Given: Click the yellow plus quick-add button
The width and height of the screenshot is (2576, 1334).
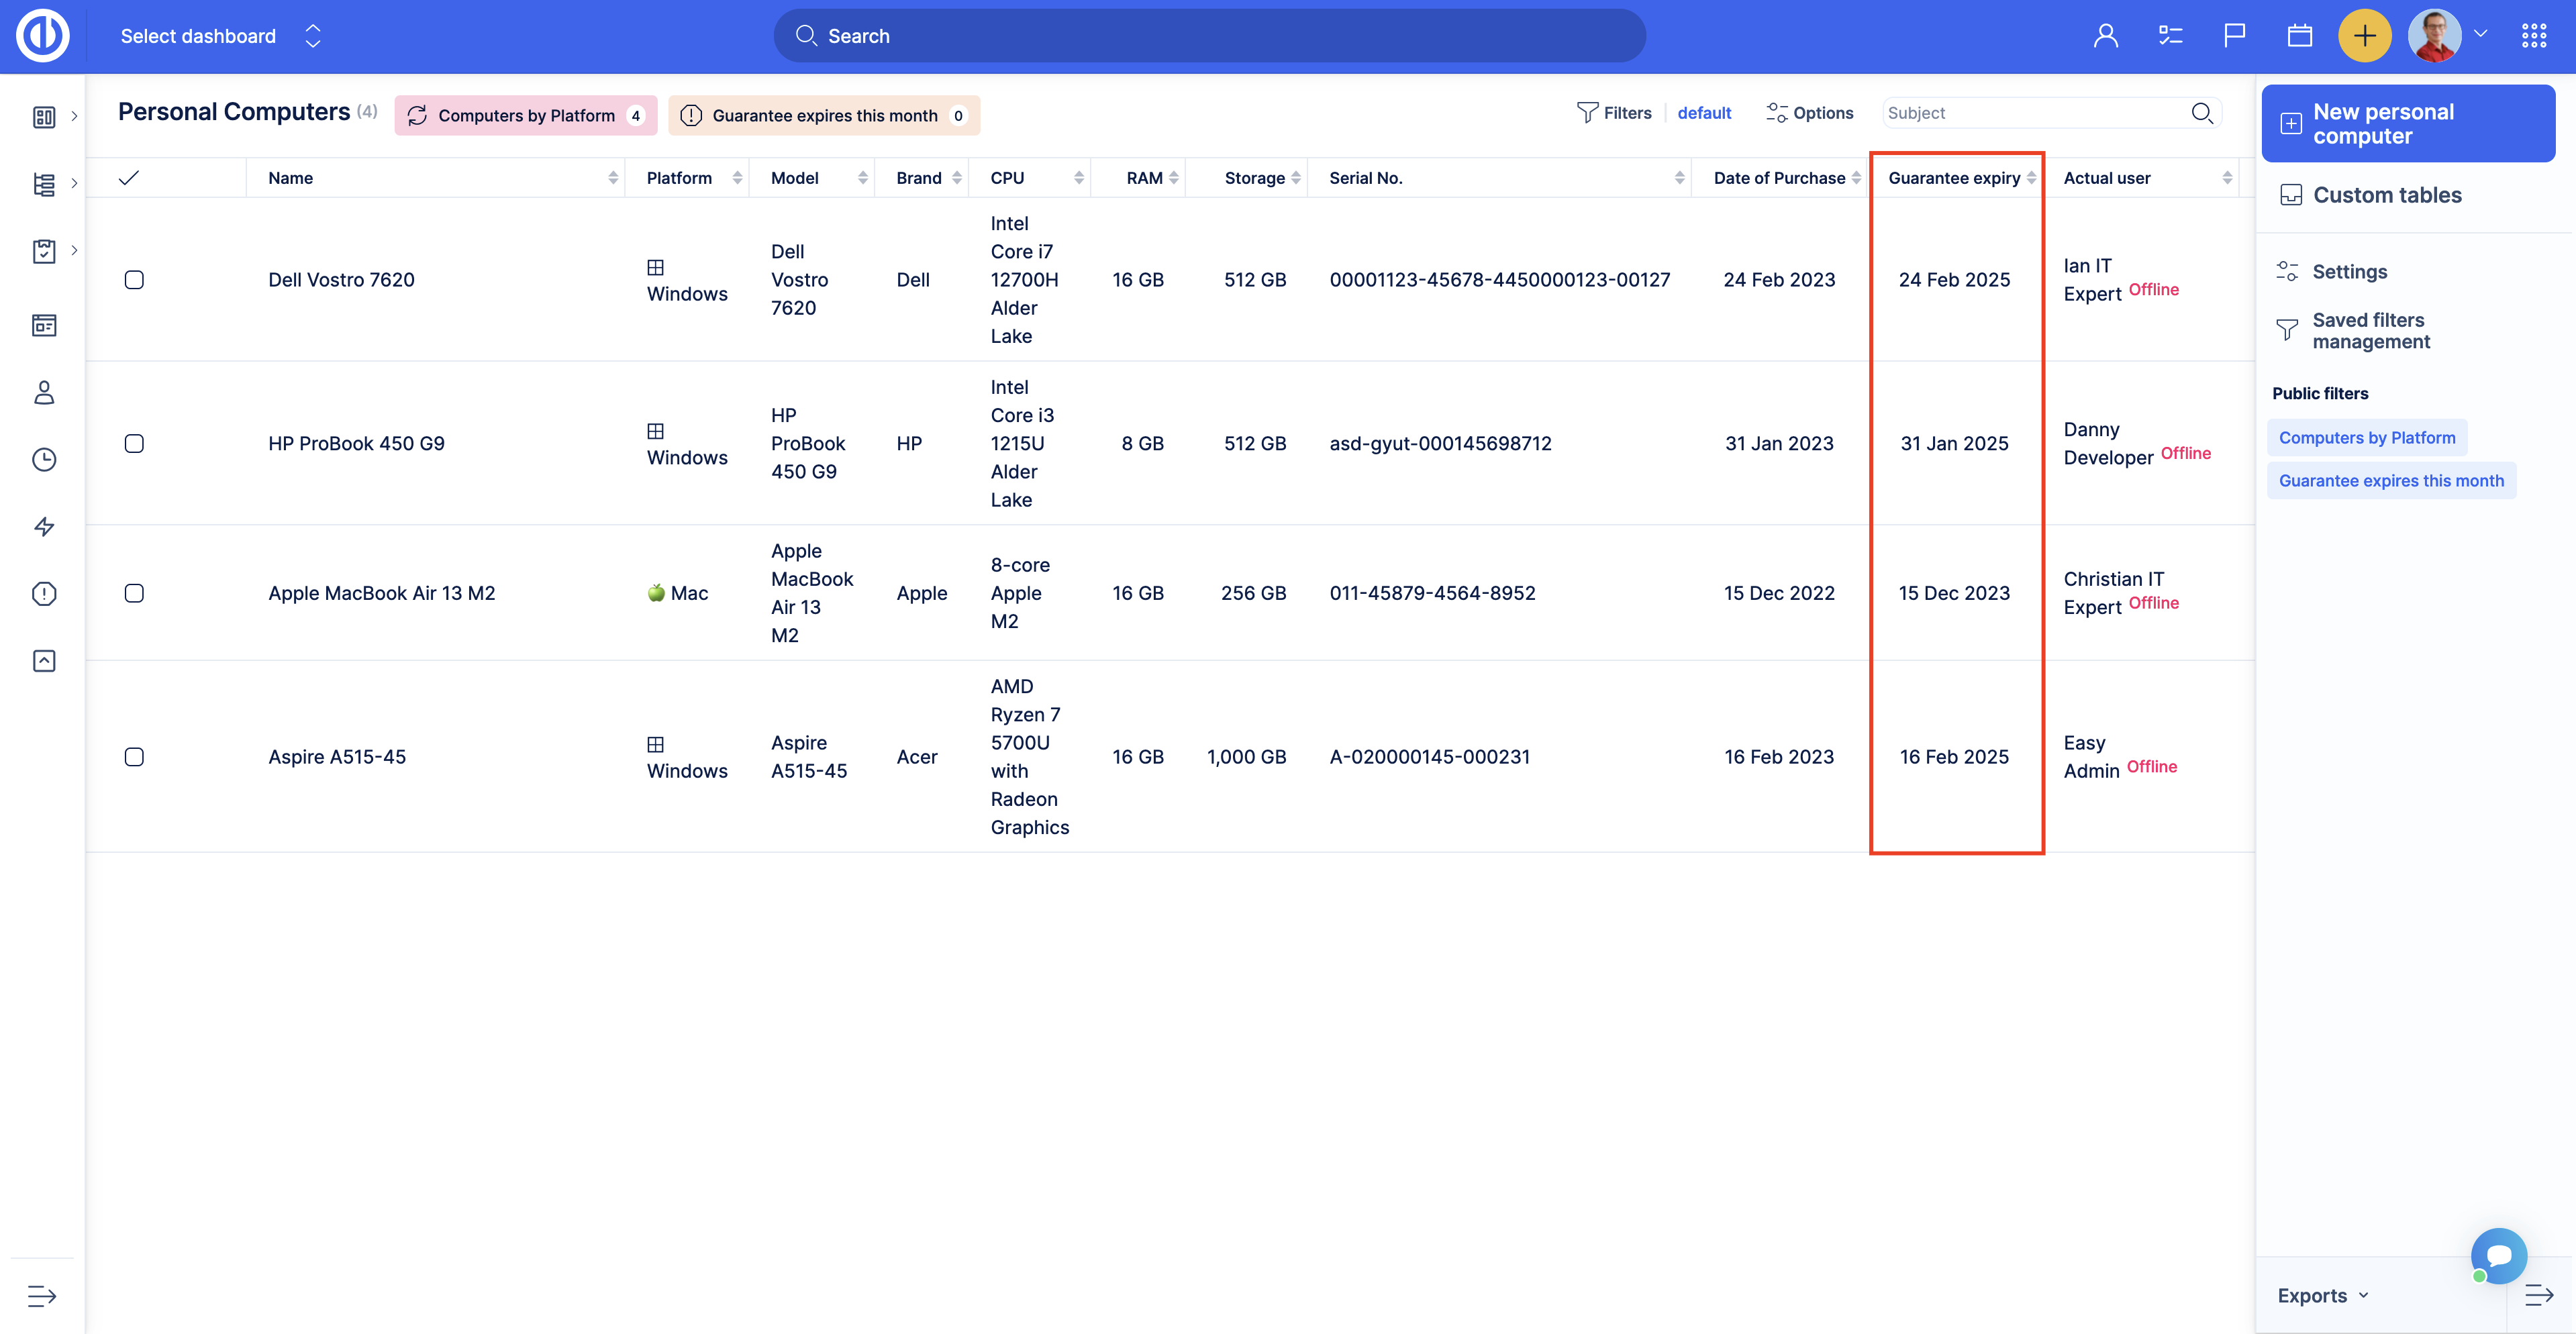Looking at the screenshot, I should [2364, 36].
